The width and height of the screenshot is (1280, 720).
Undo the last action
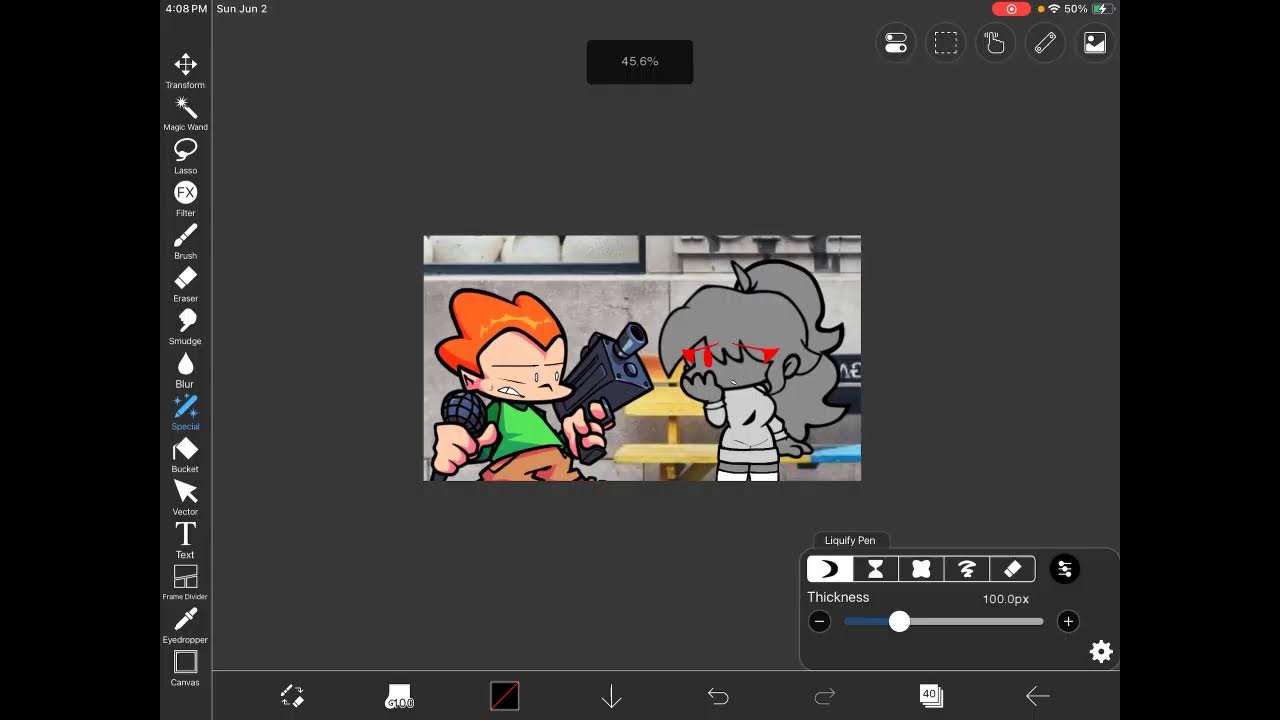point(718,696)
